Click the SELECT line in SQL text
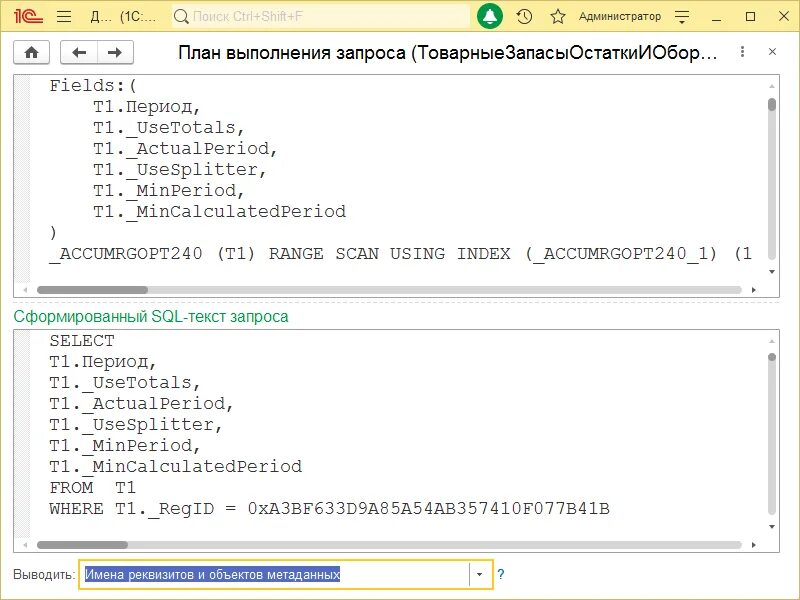800x600 pixels. click(x=82, y=340)
